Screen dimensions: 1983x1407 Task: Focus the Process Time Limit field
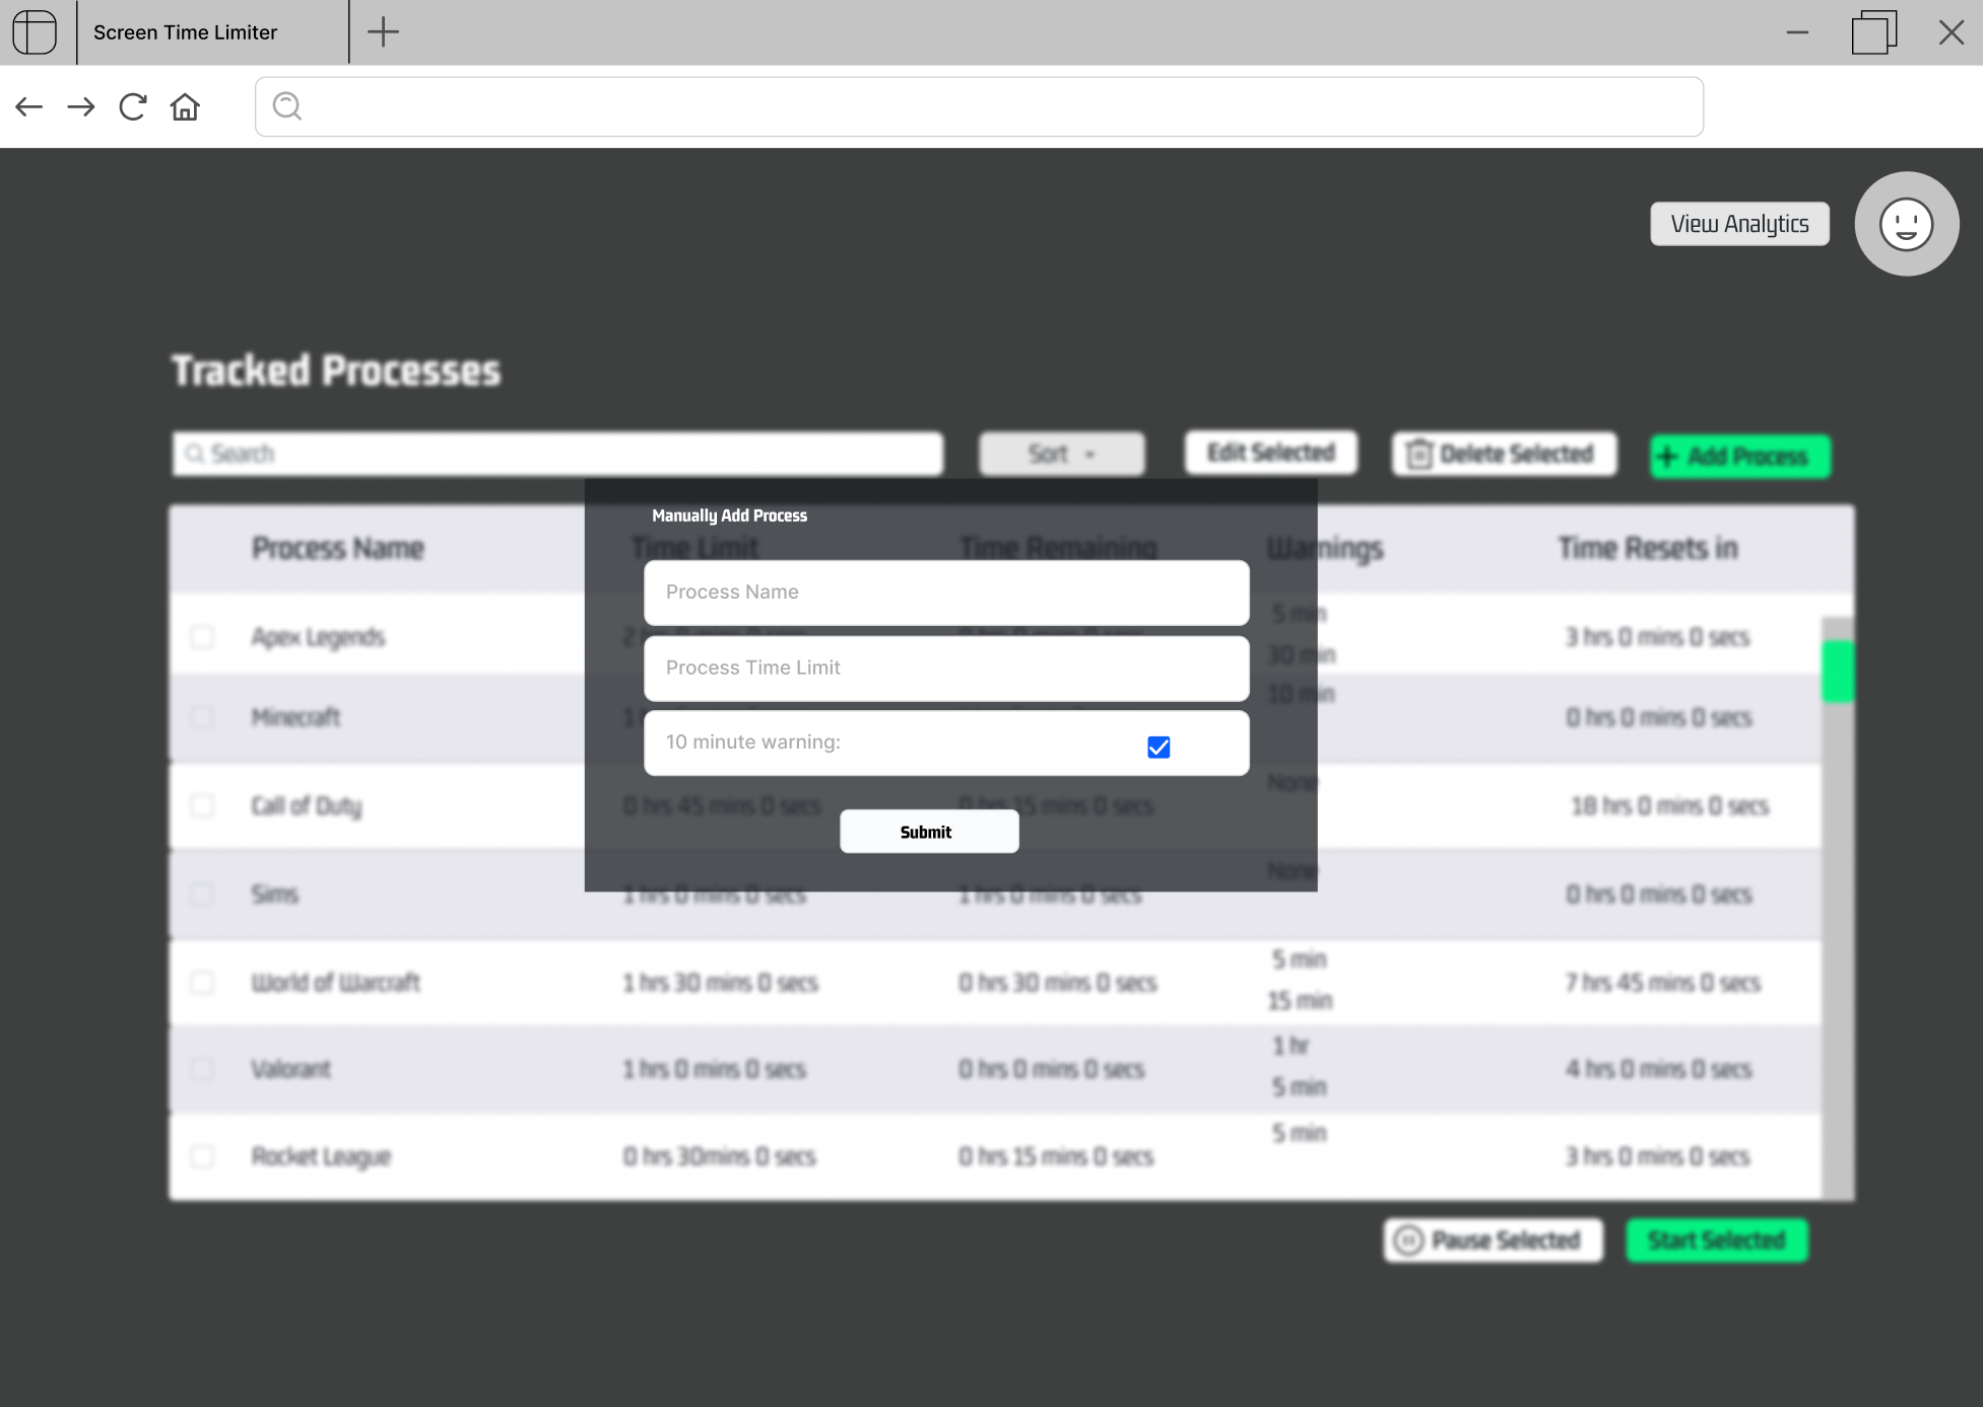946,668
